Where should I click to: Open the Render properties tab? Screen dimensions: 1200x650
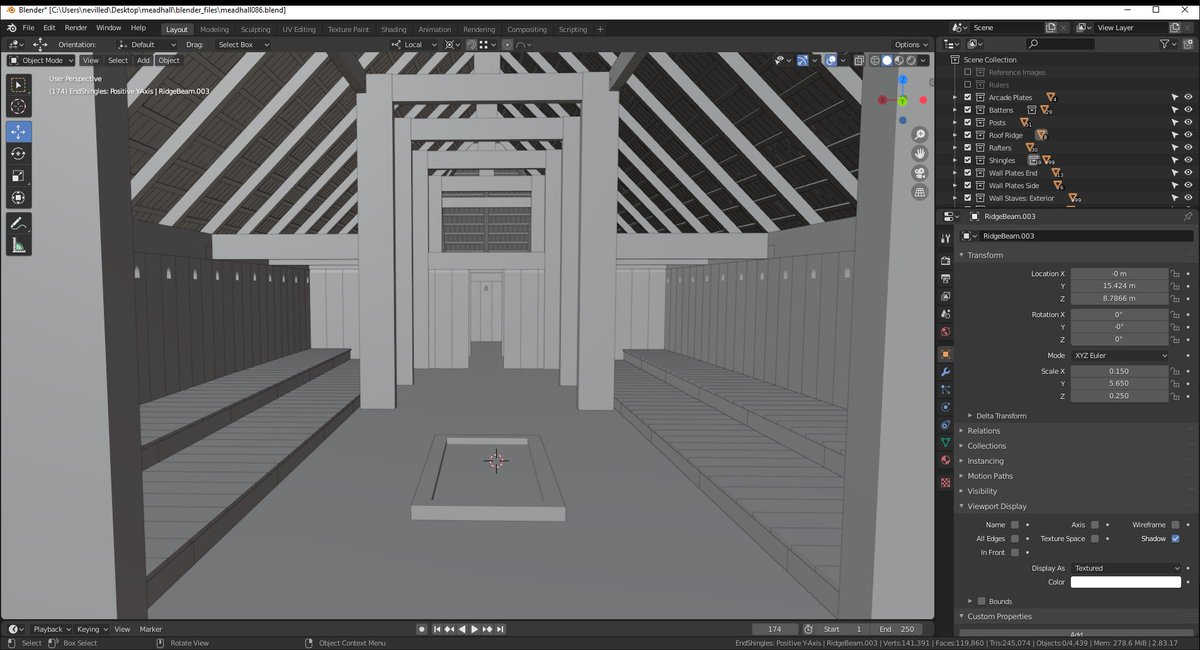(x=946, y=260)
